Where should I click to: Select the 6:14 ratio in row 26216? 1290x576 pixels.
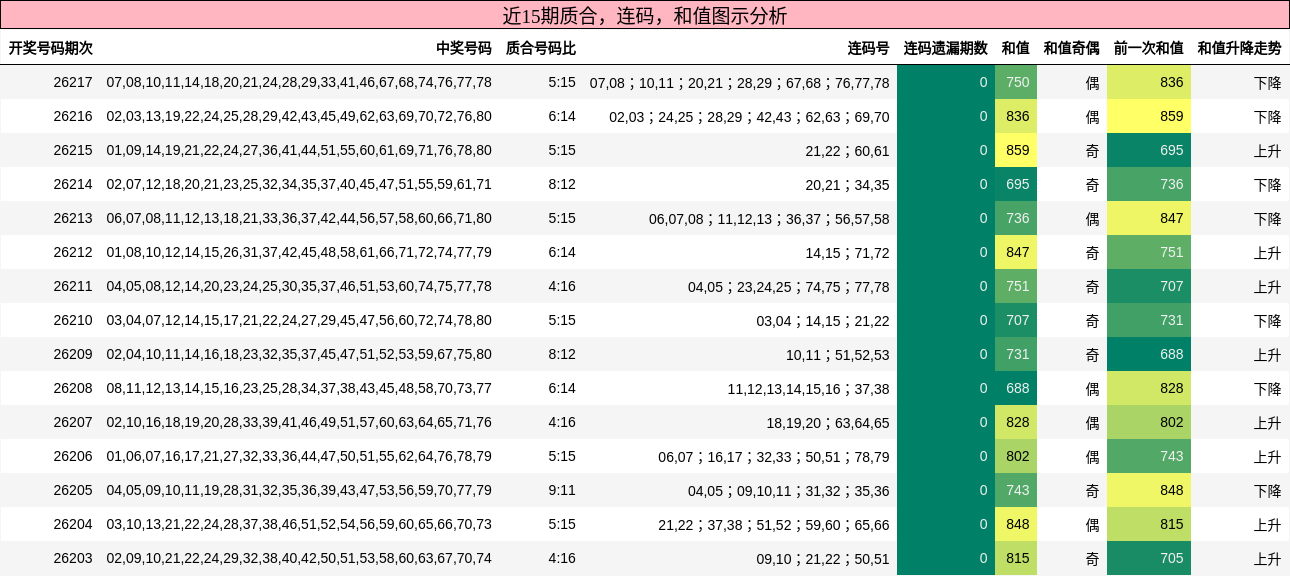coord(562,116)
